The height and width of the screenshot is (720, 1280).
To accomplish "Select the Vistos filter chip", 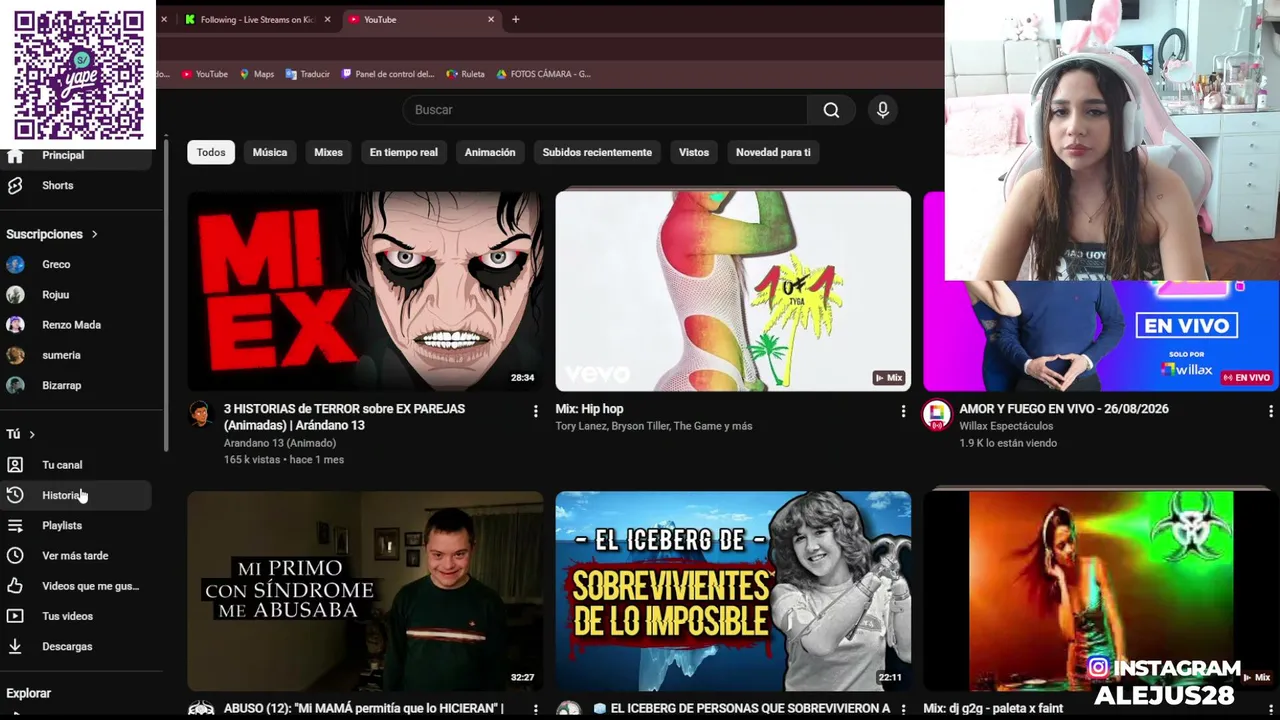I will pyautogui.click(x=694, y=152).
